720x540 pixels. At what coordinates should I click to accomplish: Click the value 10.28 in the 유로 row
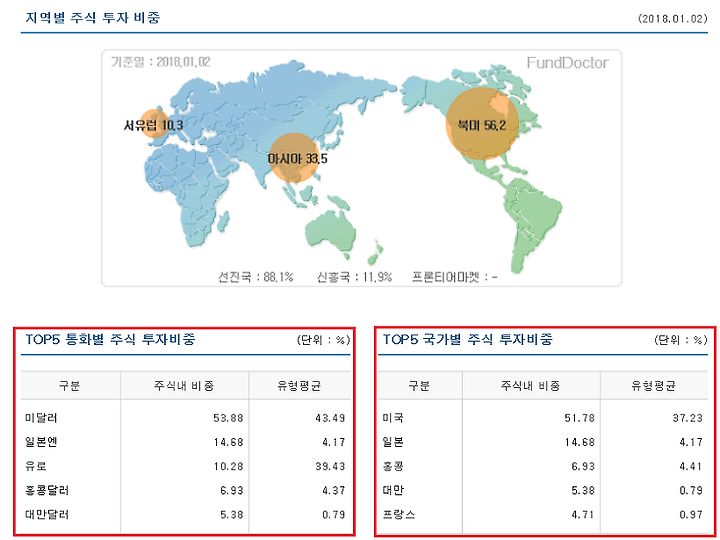(228, 467)
